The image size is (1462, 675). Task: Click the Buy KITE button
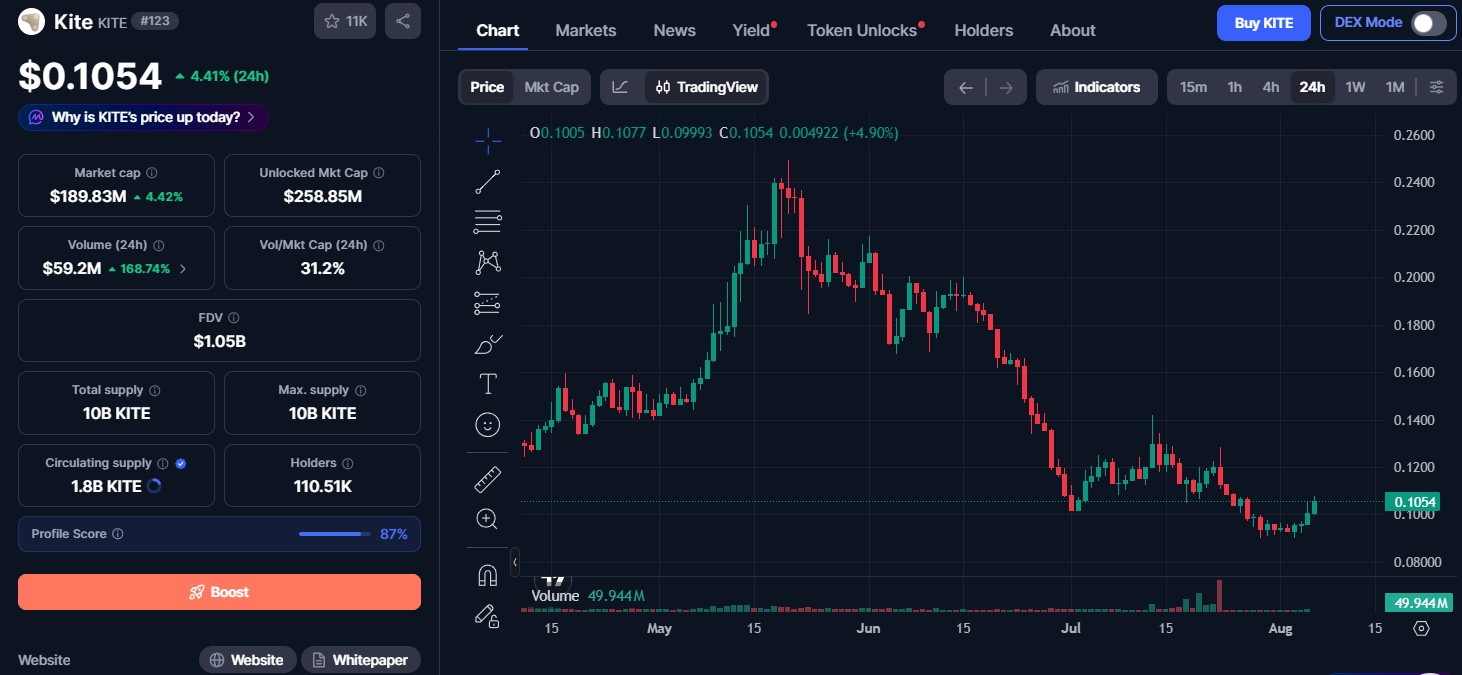(x=1264, y=23)
